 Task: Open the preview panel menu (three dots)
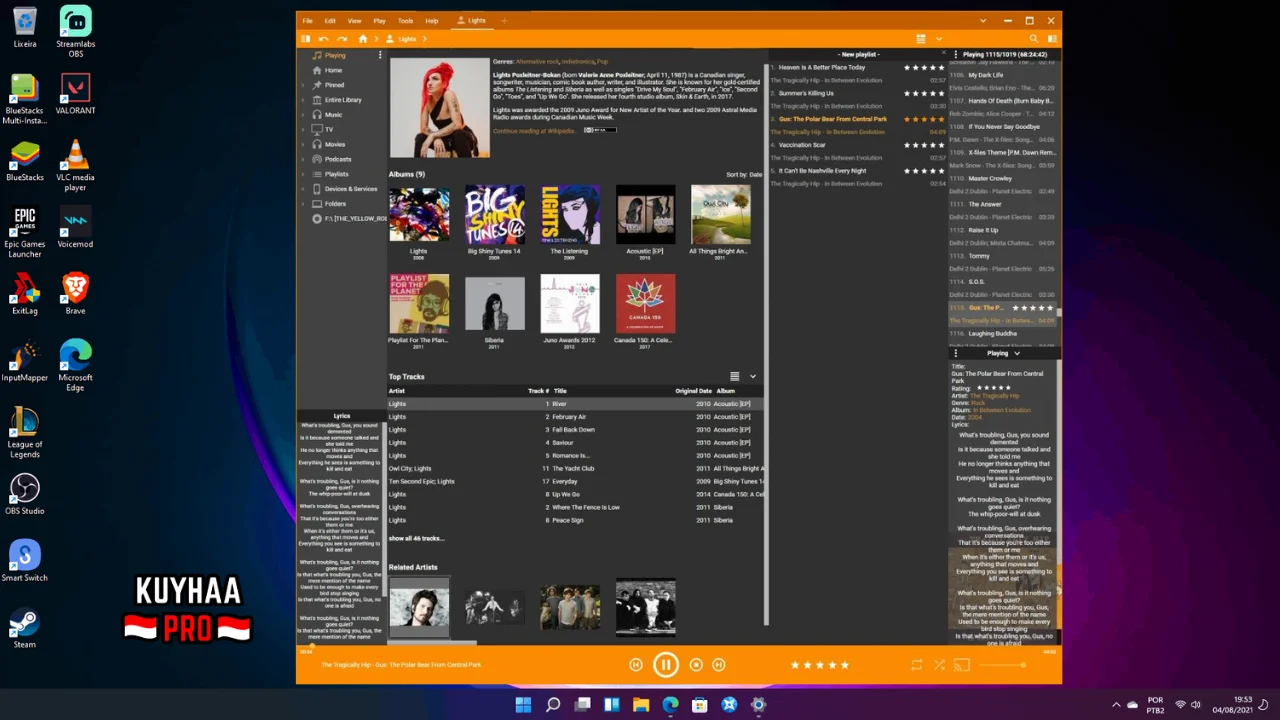point(955,353)
